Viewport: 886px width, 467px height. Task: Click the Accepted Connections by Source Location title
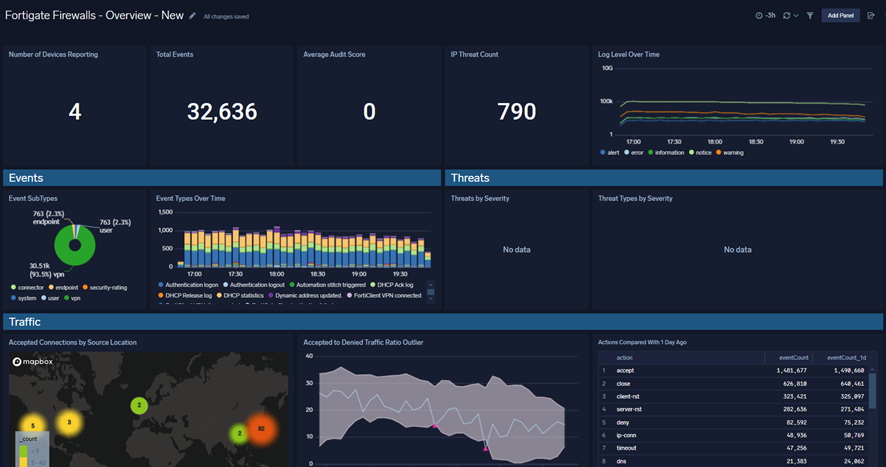pyautogui.click(x=72, y=343)
